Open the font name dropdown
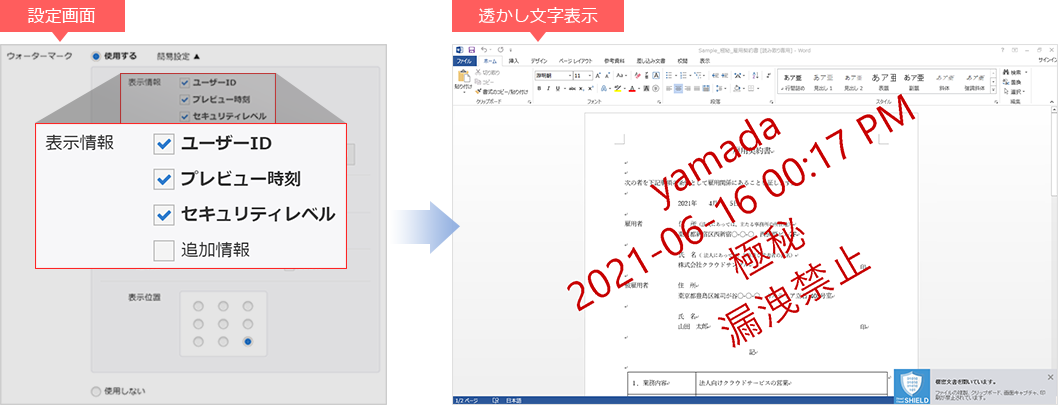 (569, 76)
